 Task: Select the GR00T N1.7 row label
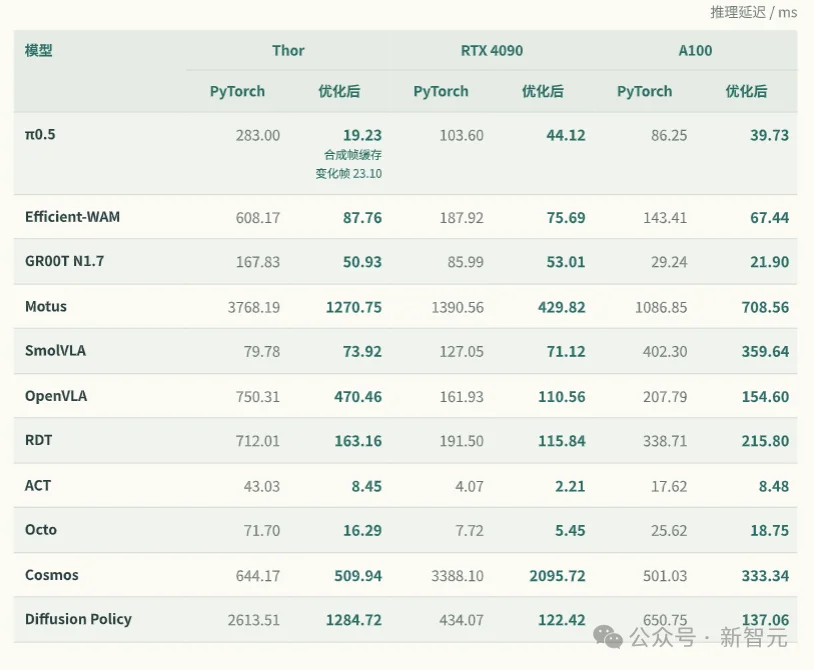point(64,261)
